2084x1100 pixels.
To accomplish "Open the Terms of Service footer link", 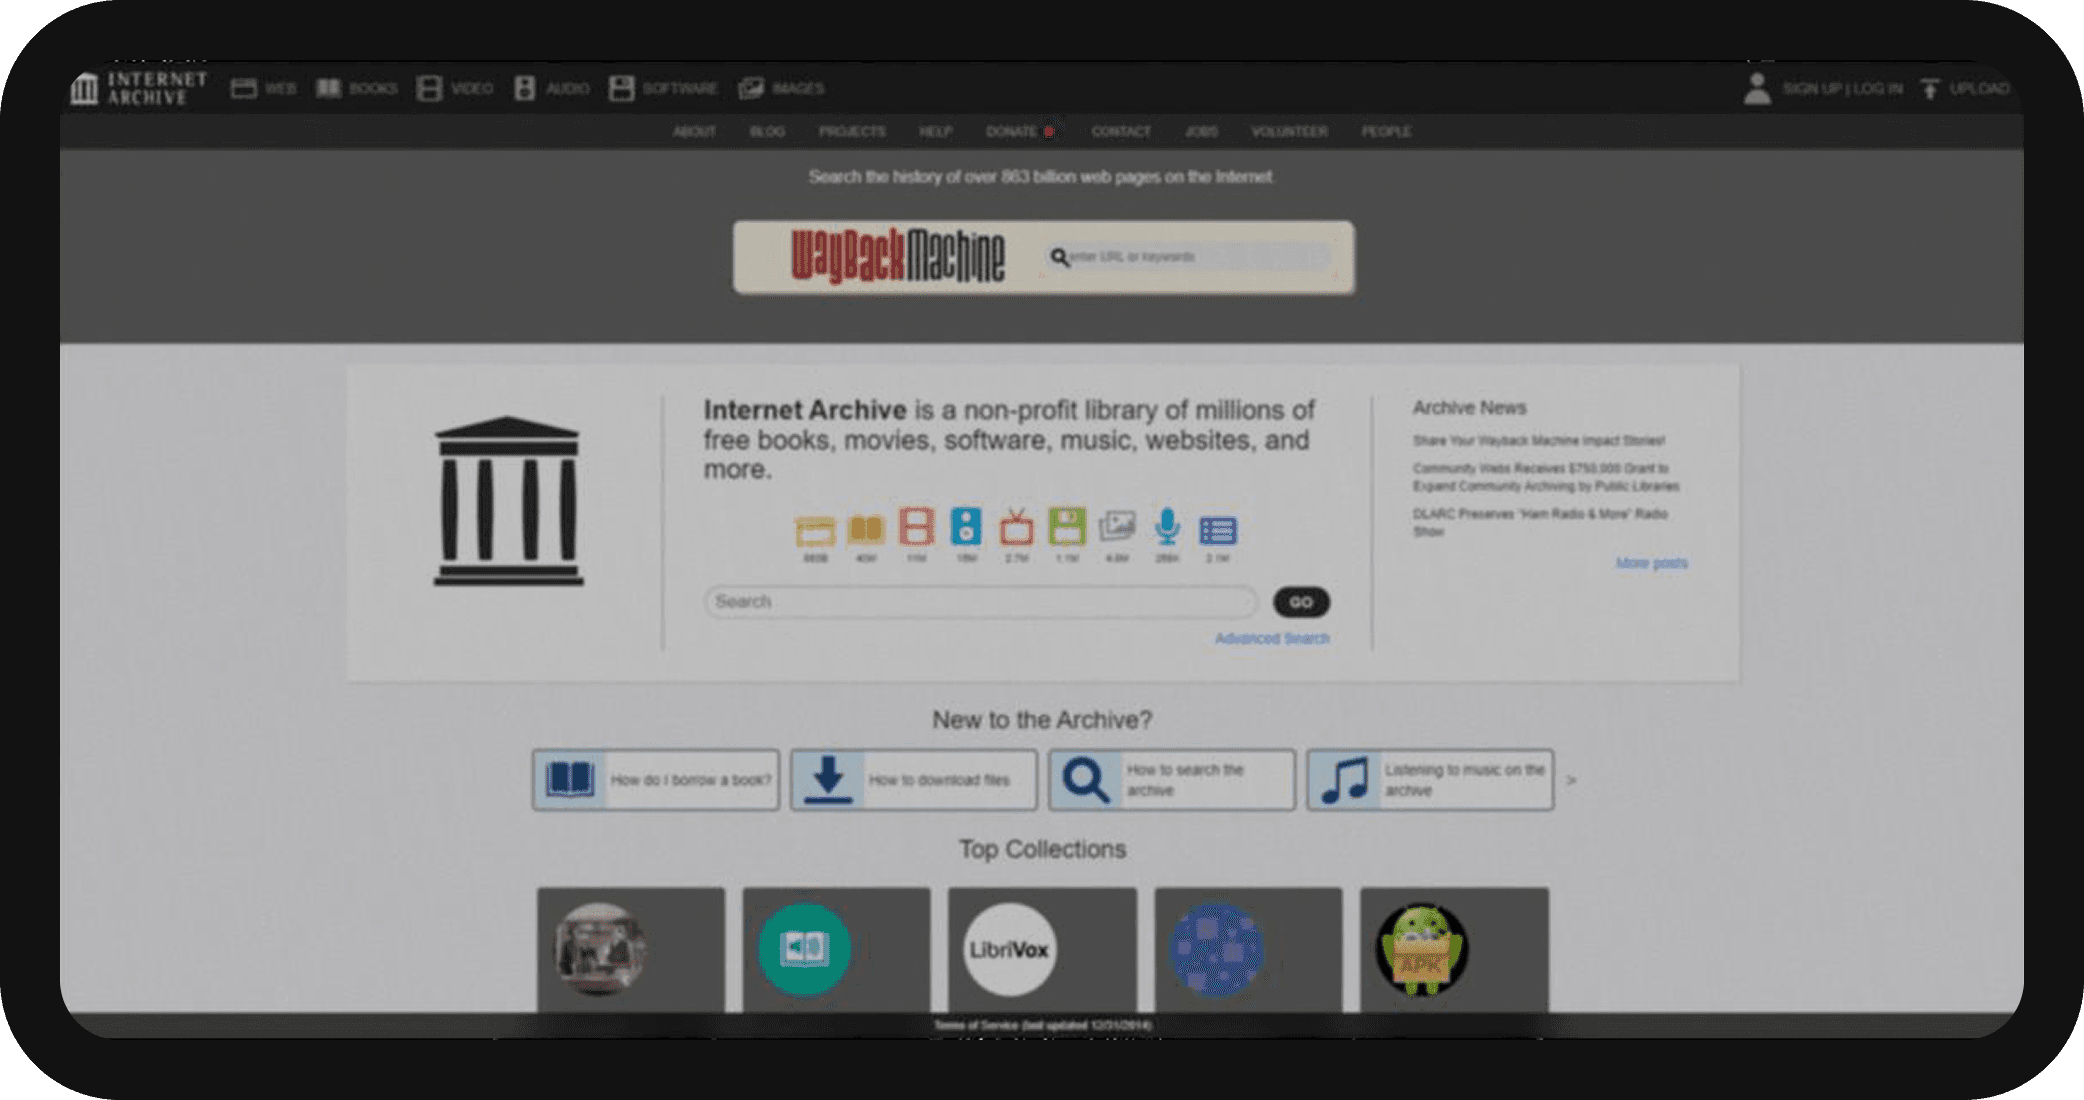I will [x=1042, y=1025].
